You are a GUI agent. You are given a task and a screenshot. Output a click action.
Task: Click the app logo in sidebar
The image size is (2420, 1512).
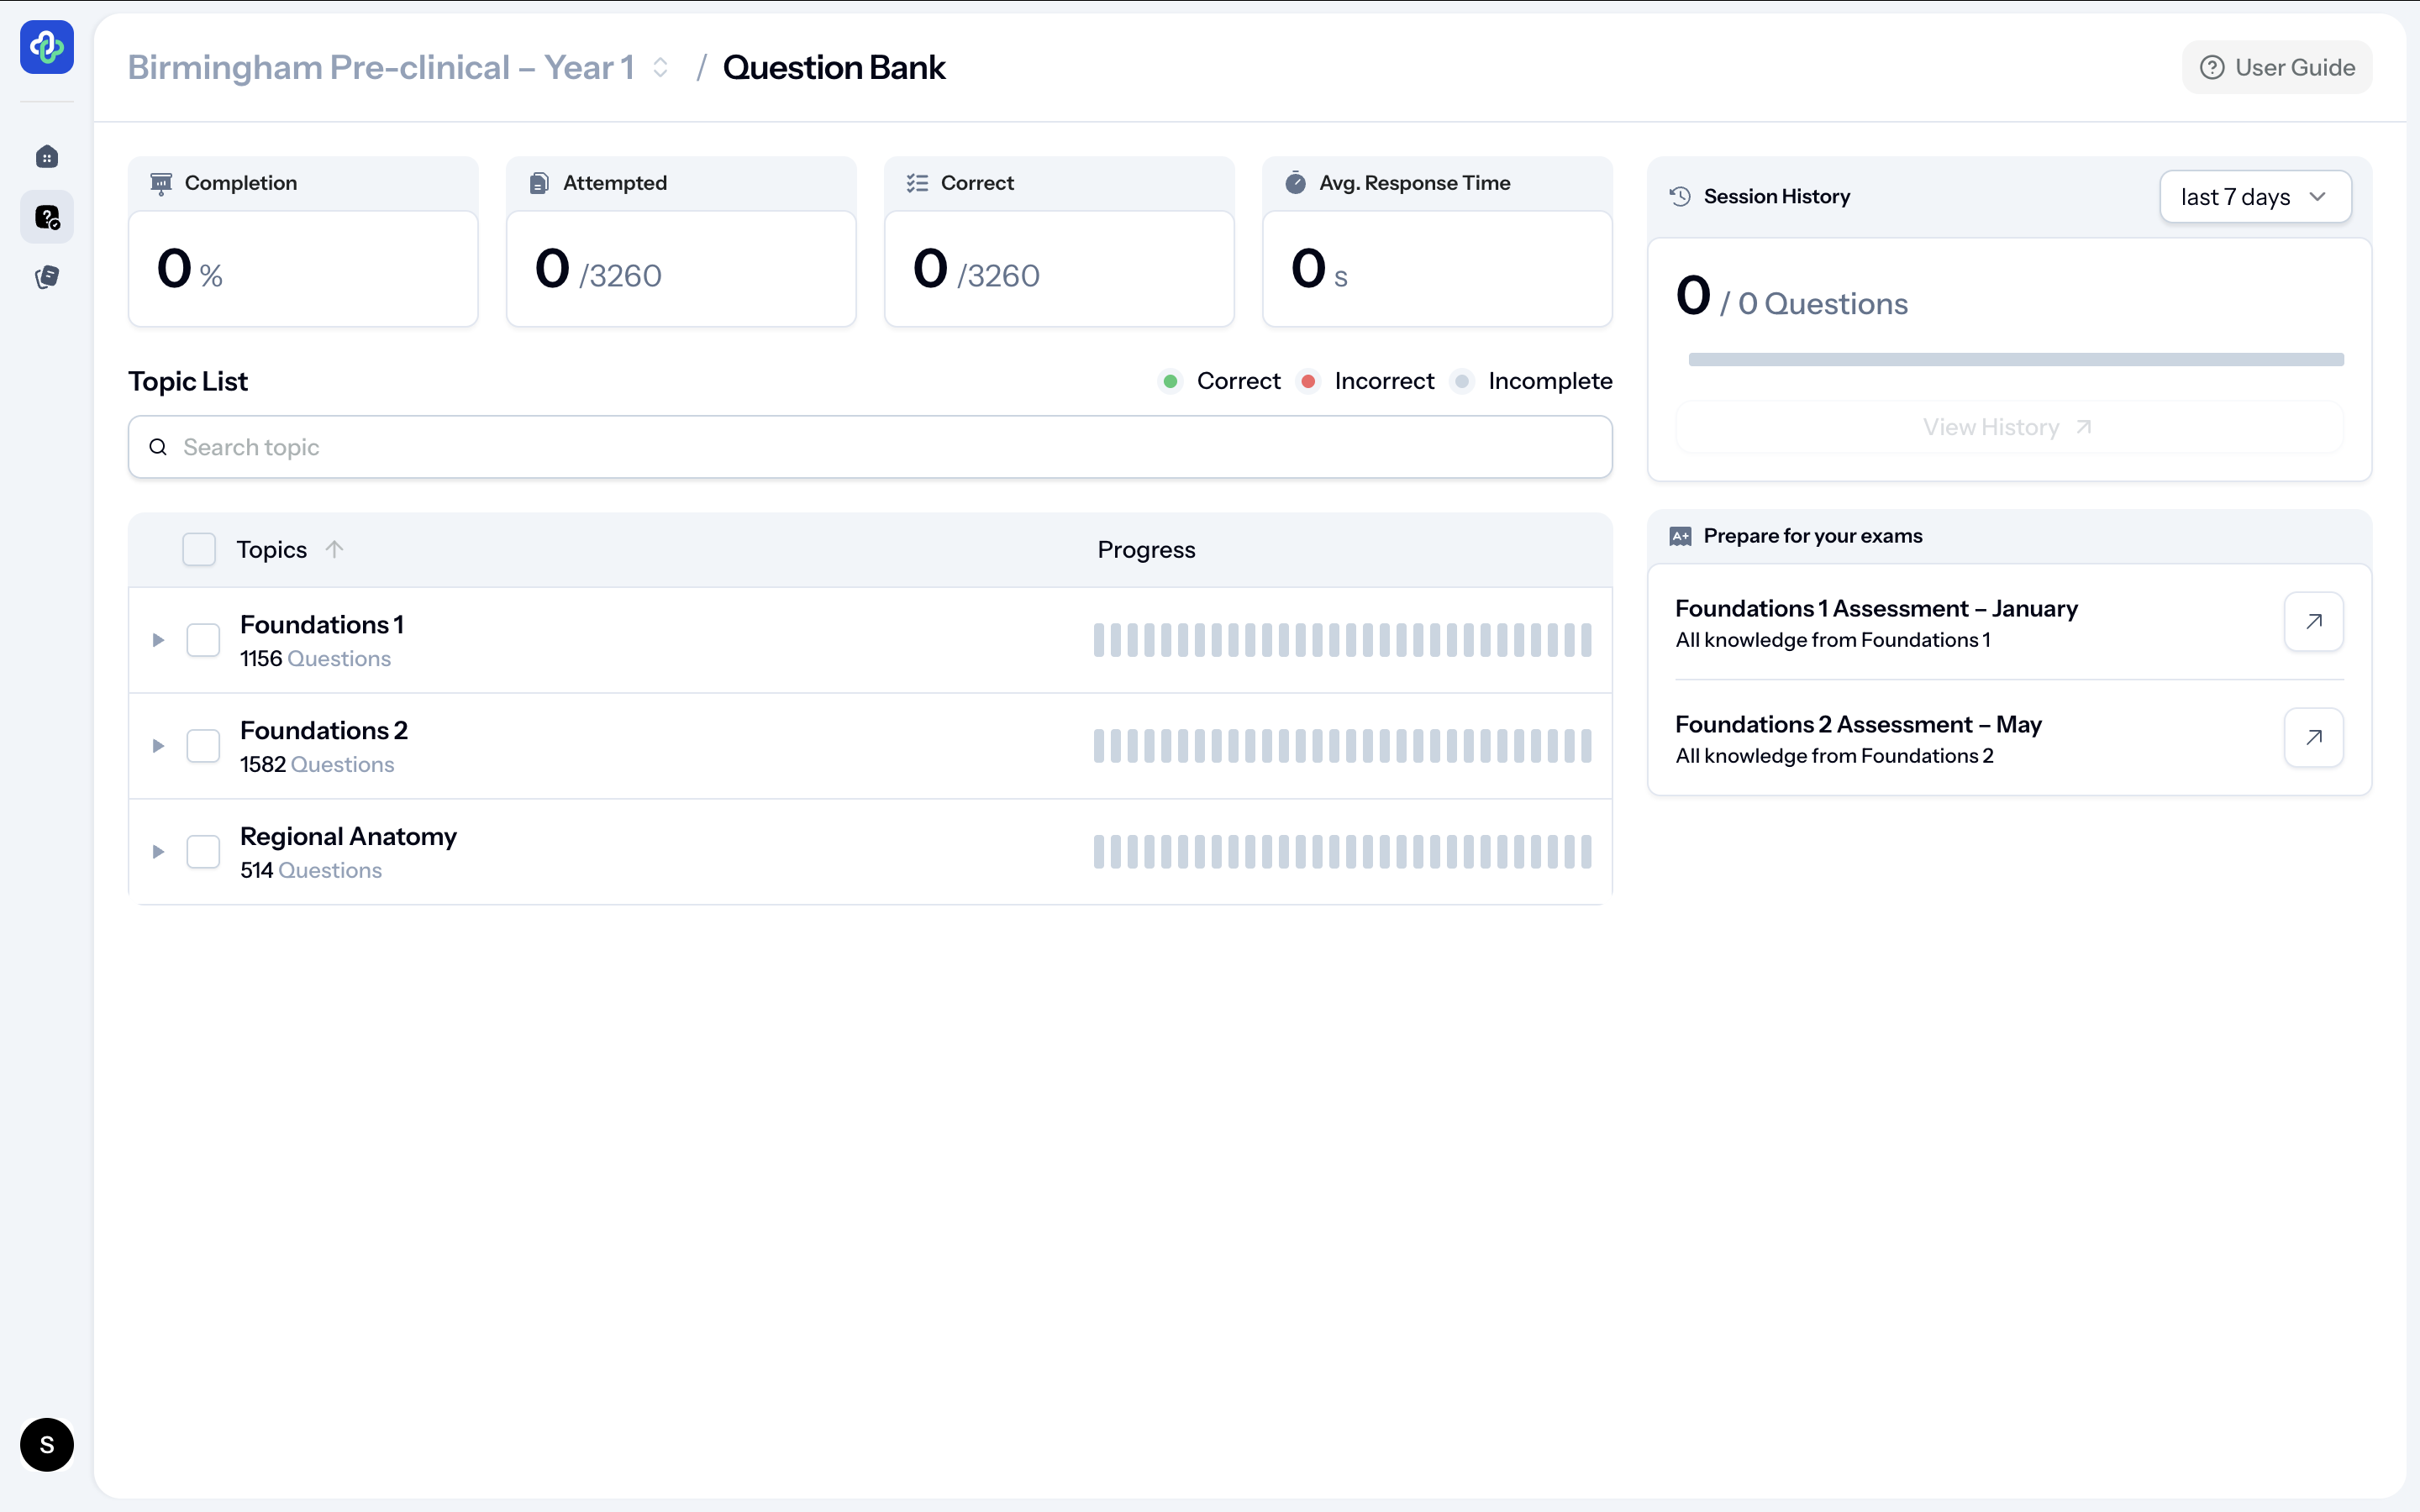click(x=46, y=47)
